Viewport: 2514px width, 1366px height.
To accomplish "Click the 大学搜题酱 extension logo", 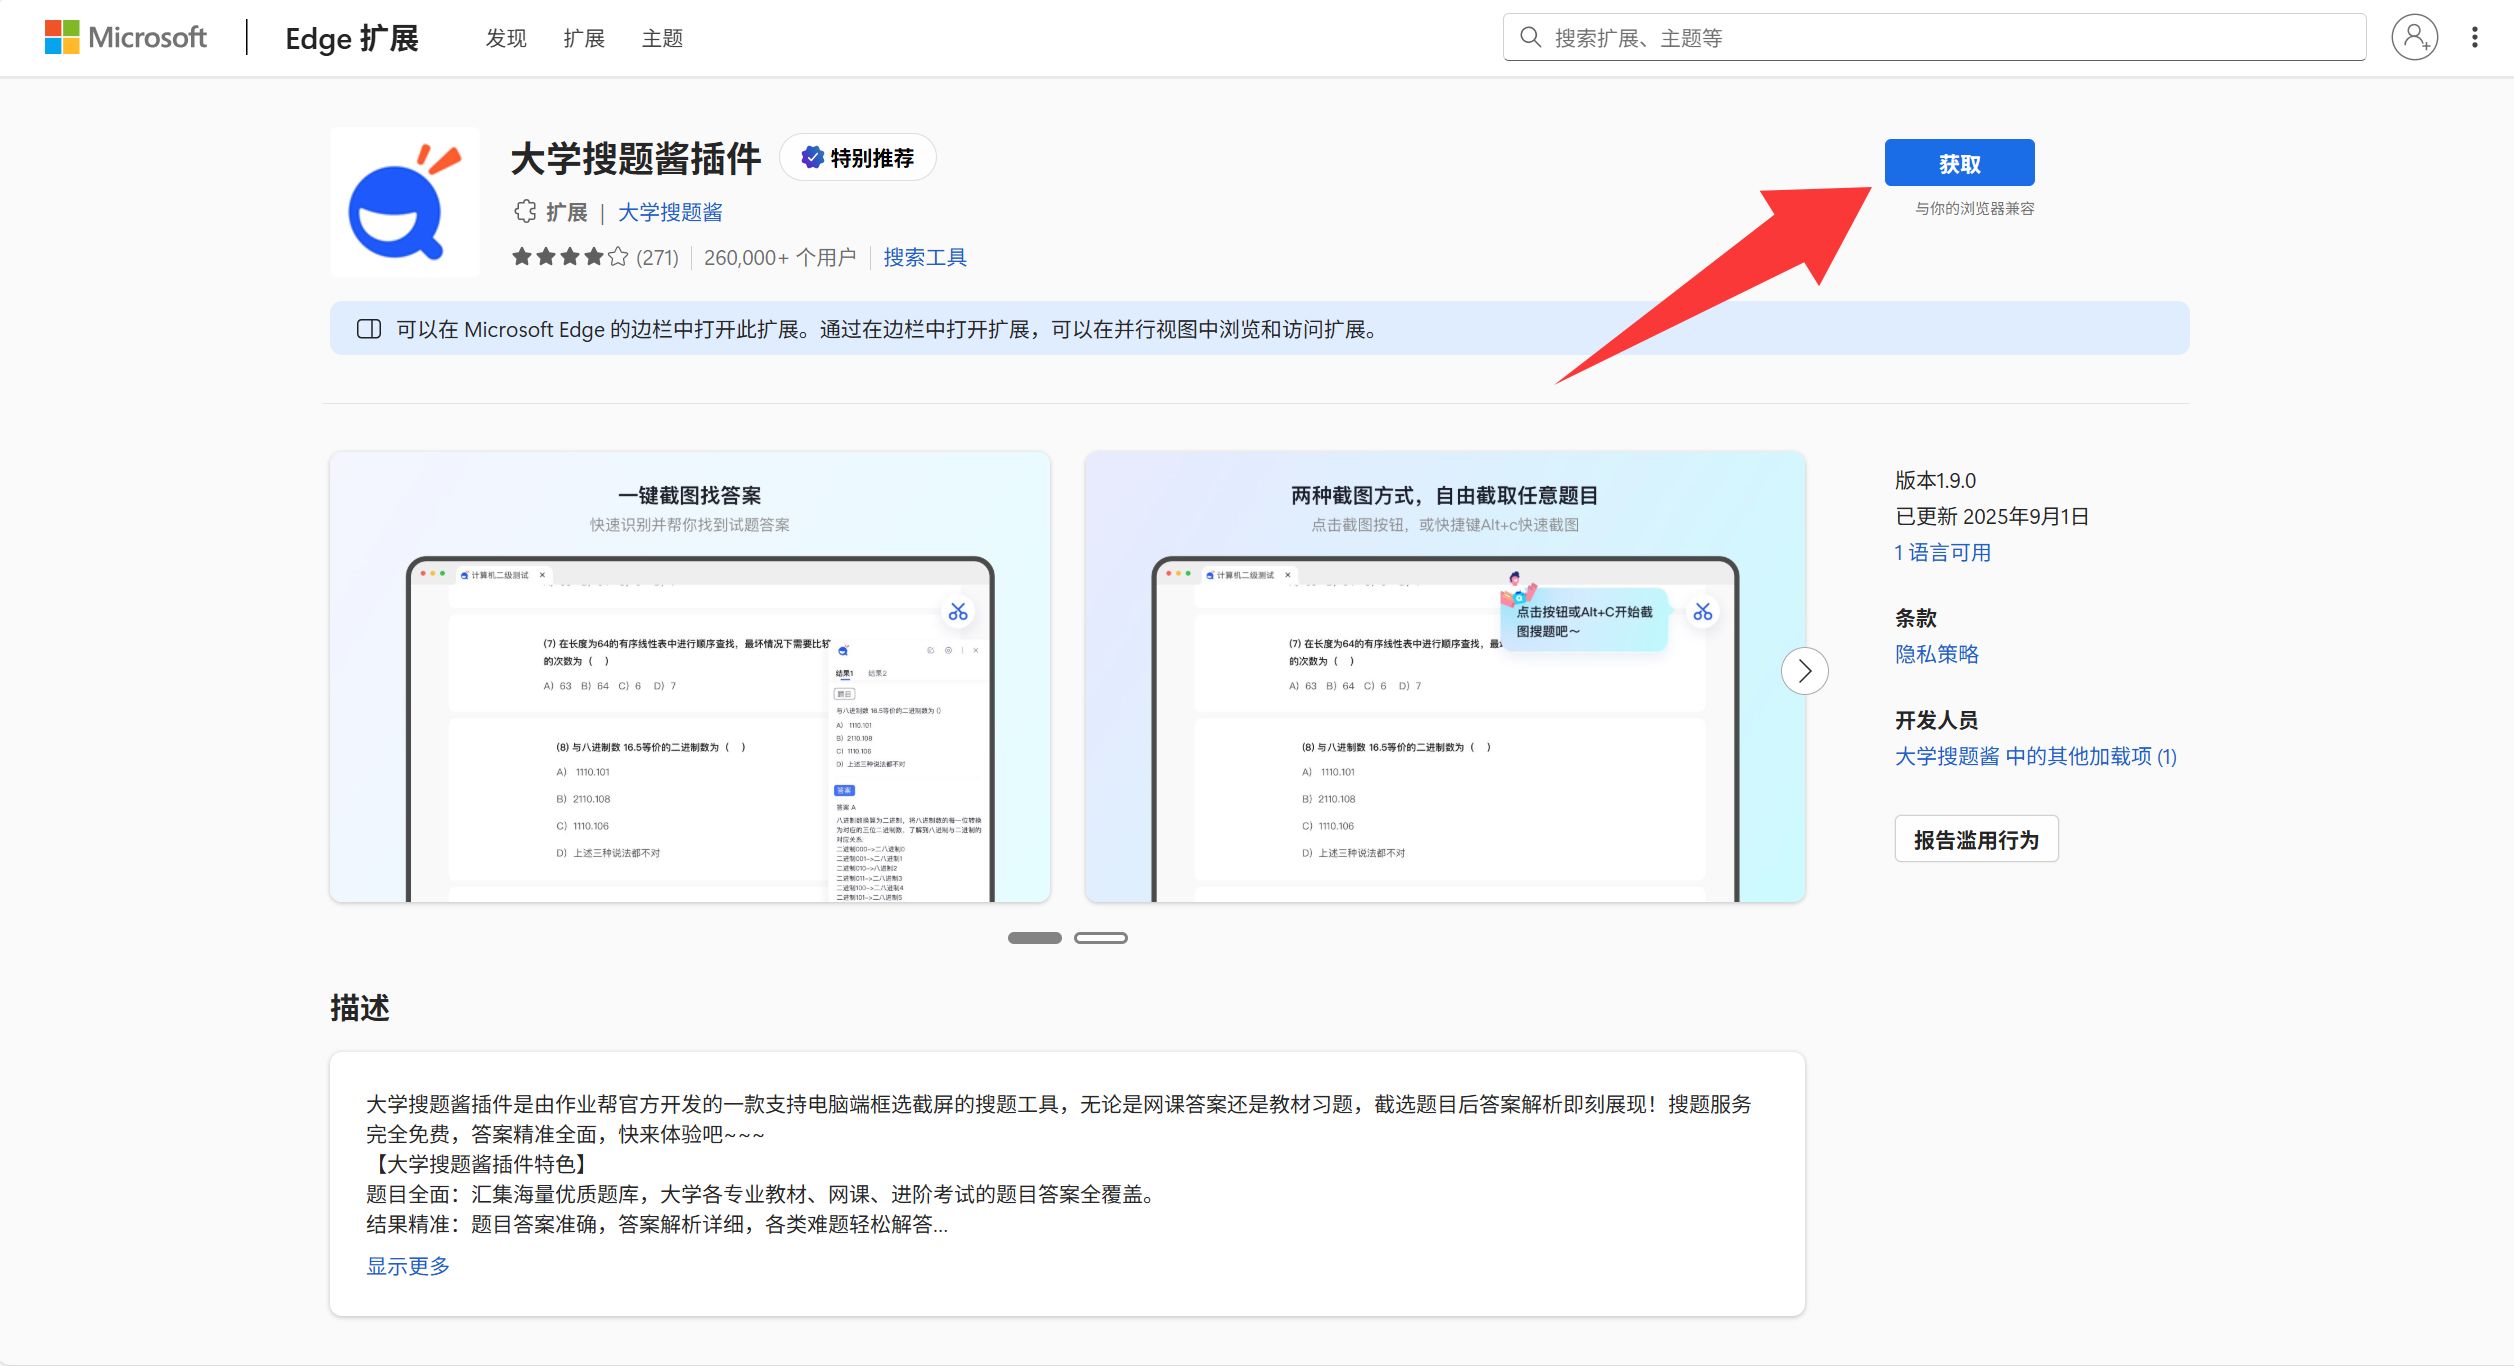I will click(x=405, y=202).
